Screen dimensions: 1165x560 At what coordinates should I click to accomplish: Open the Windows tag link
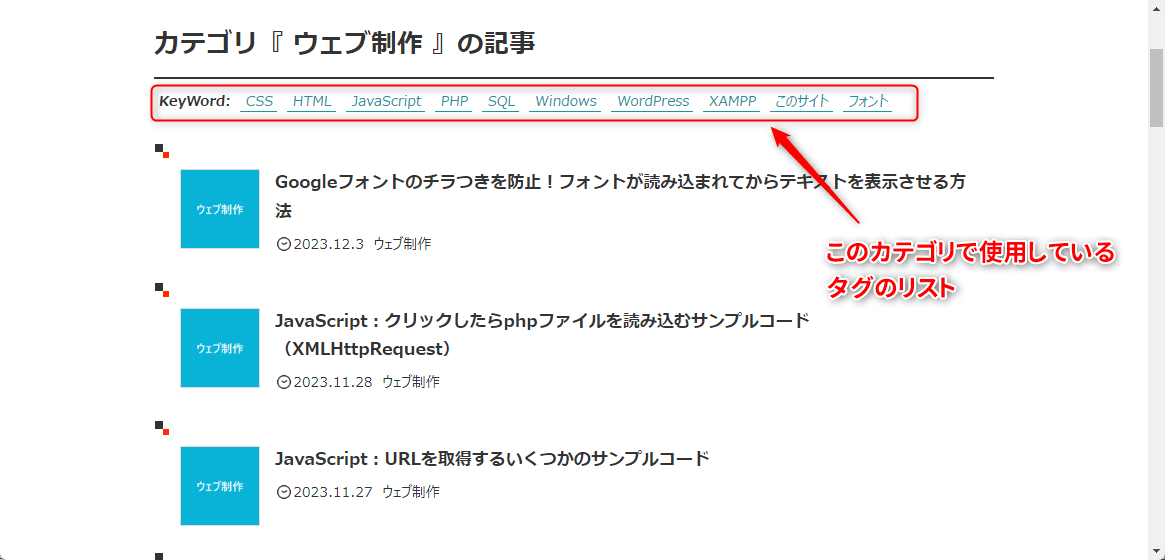565,101
